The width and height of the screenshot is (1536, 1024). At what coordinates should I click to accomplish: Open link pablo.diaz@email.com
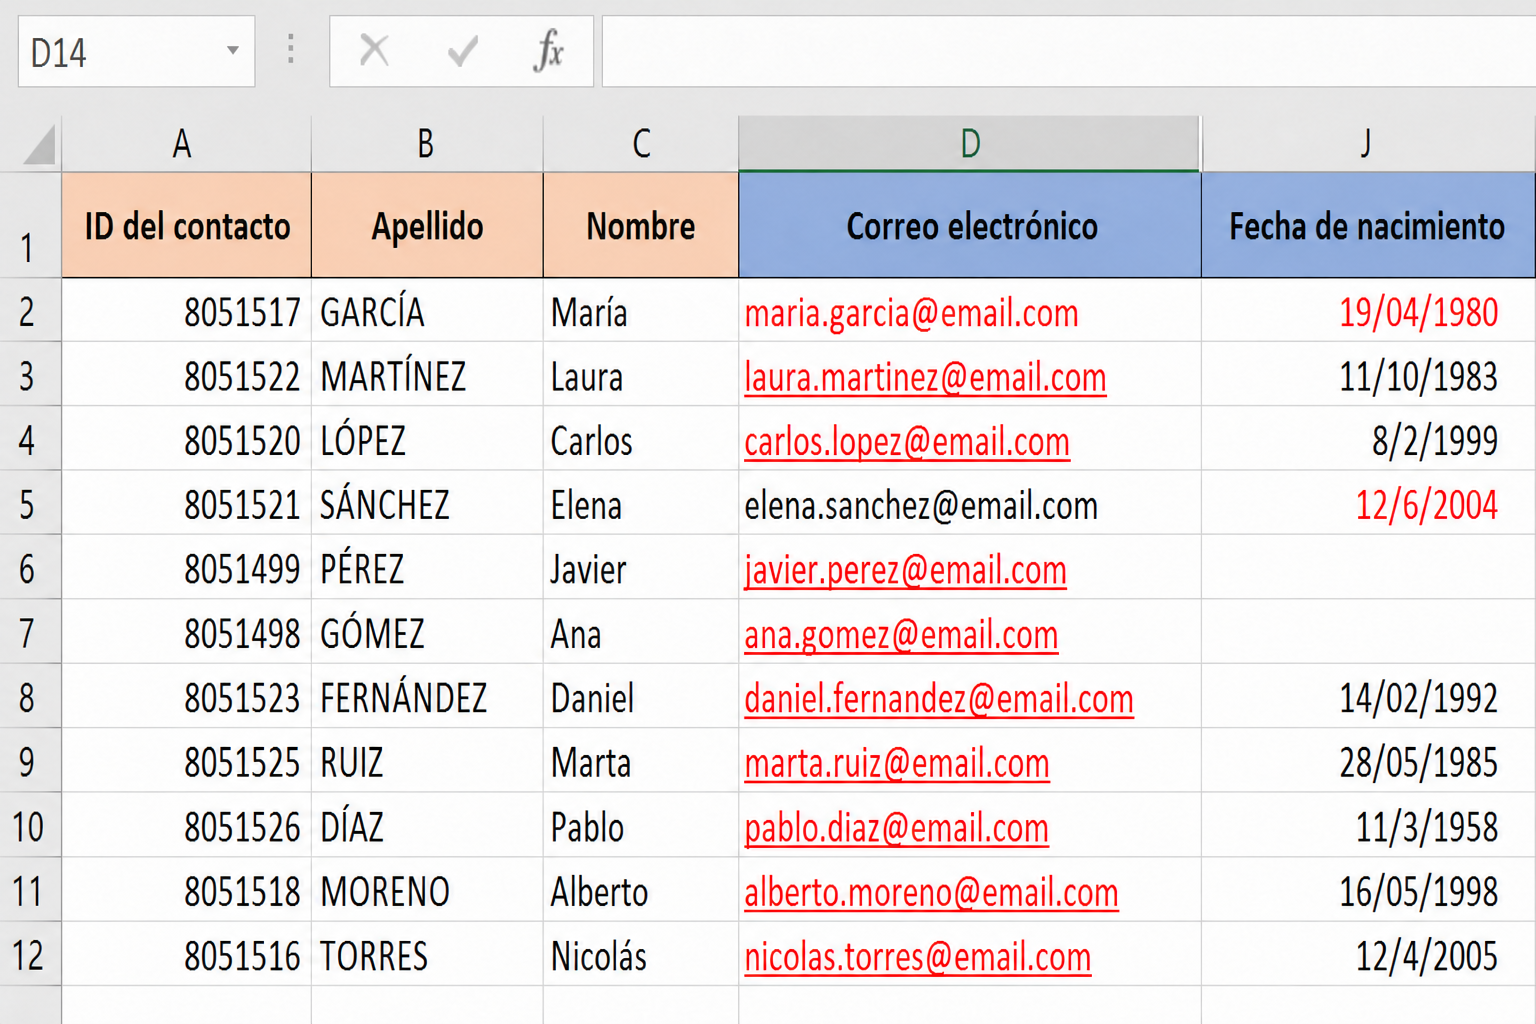[x=896, y=827]
